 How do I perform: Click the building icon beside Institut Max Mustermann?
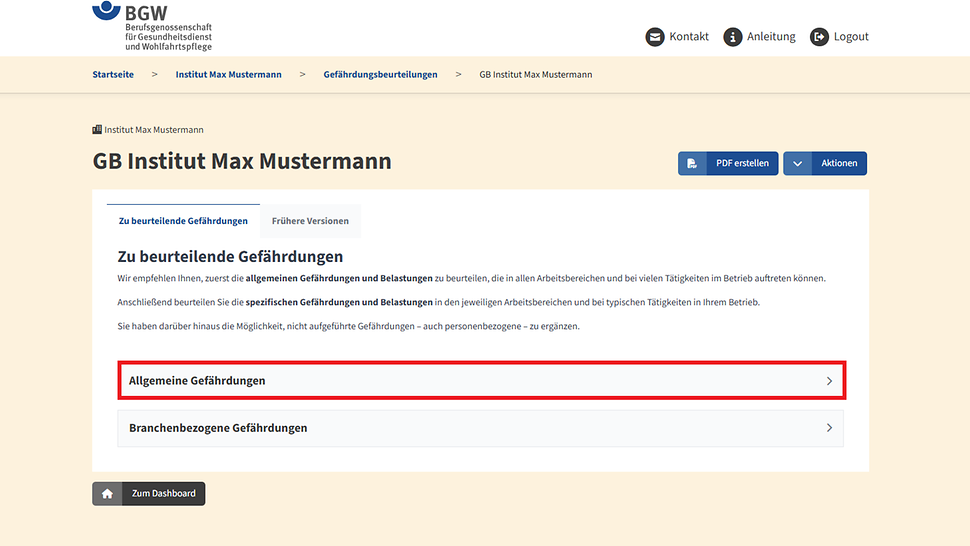(x=97, y=129)
